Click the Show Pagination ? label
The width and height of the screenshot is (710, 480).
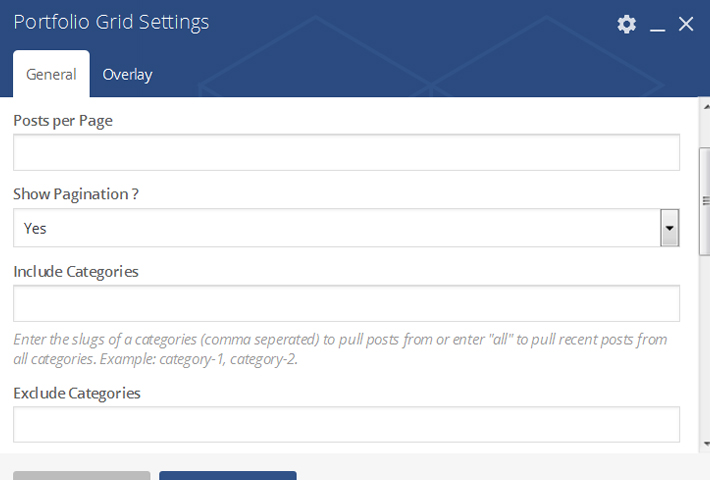tap(76, 194)
